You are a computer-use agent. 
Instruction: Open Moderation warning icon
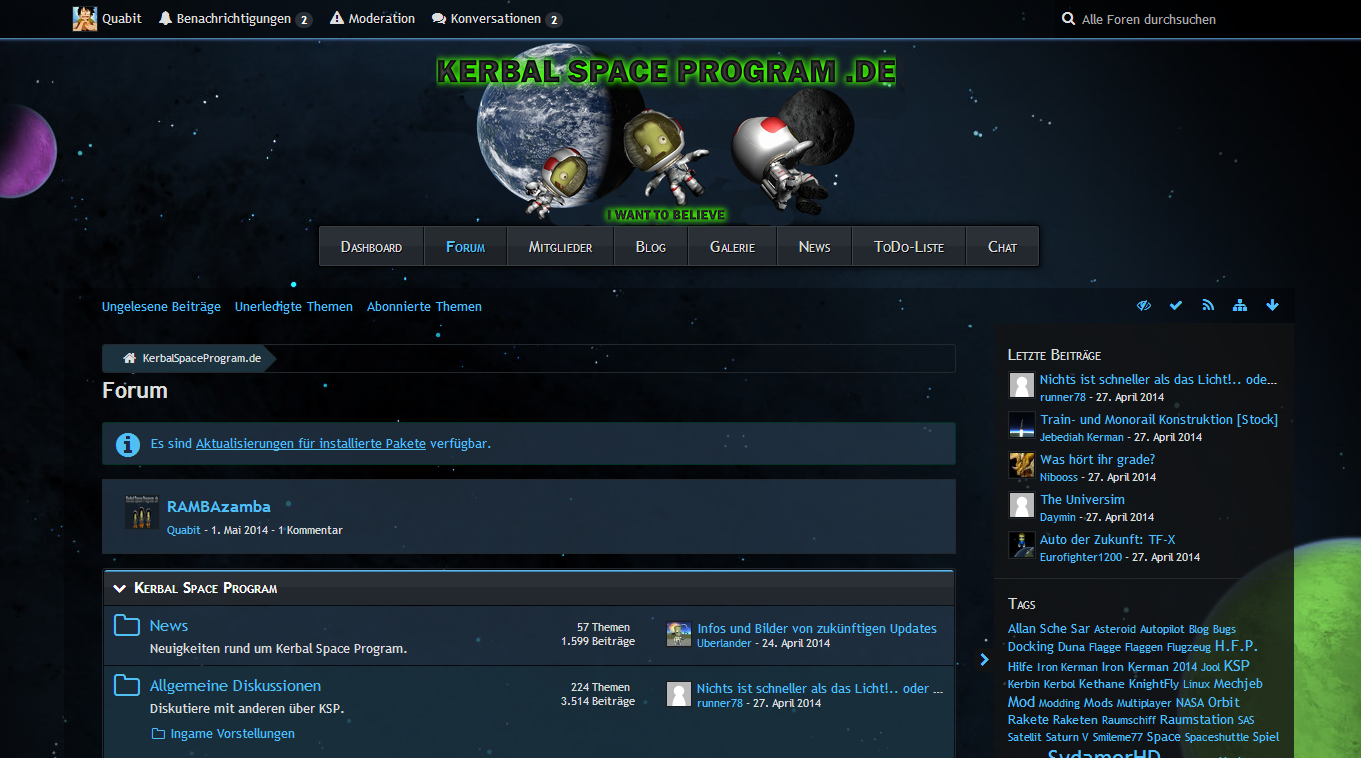(337, 19)
